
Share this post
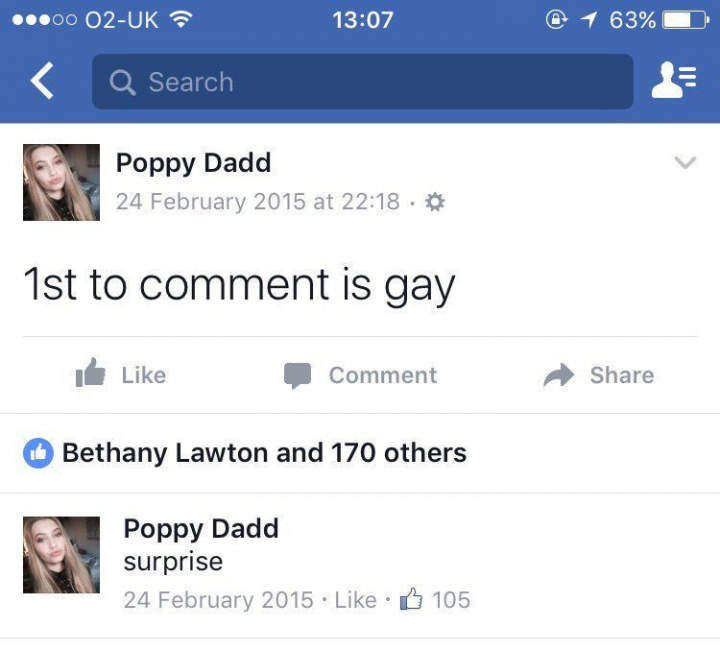598,375
